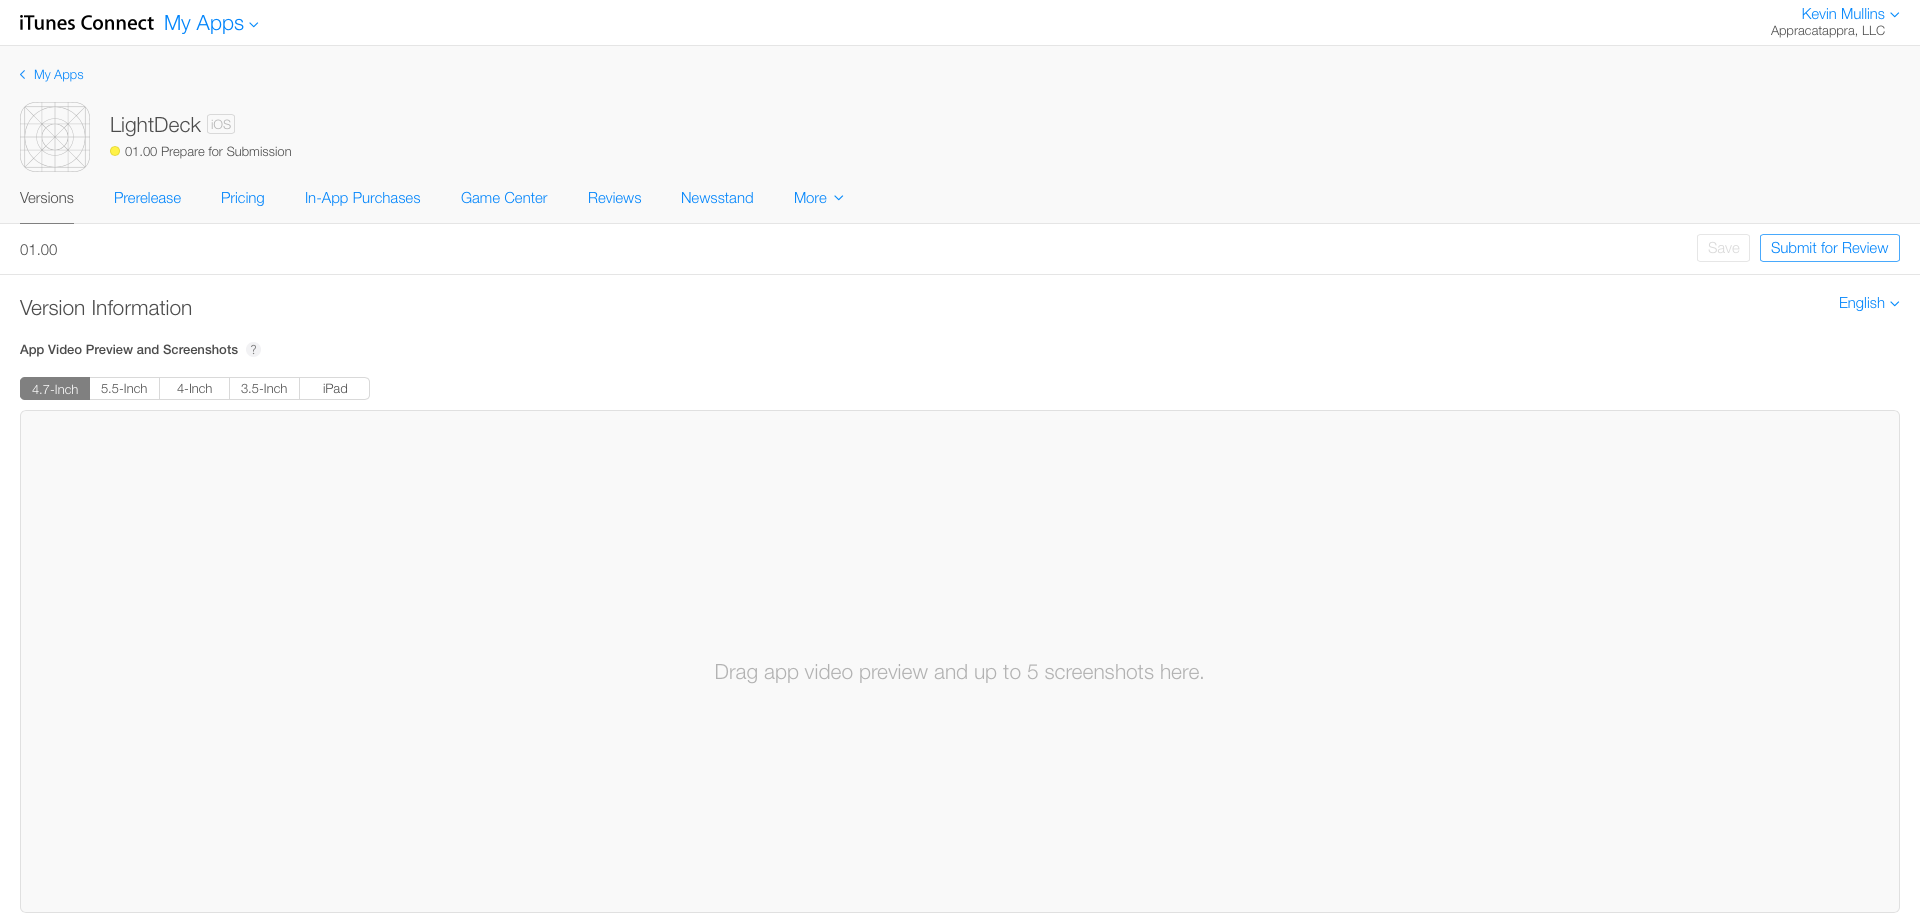Click the LightDeck app icon placeholder
Screen dimensions: 1920x920
coord(54,137)
